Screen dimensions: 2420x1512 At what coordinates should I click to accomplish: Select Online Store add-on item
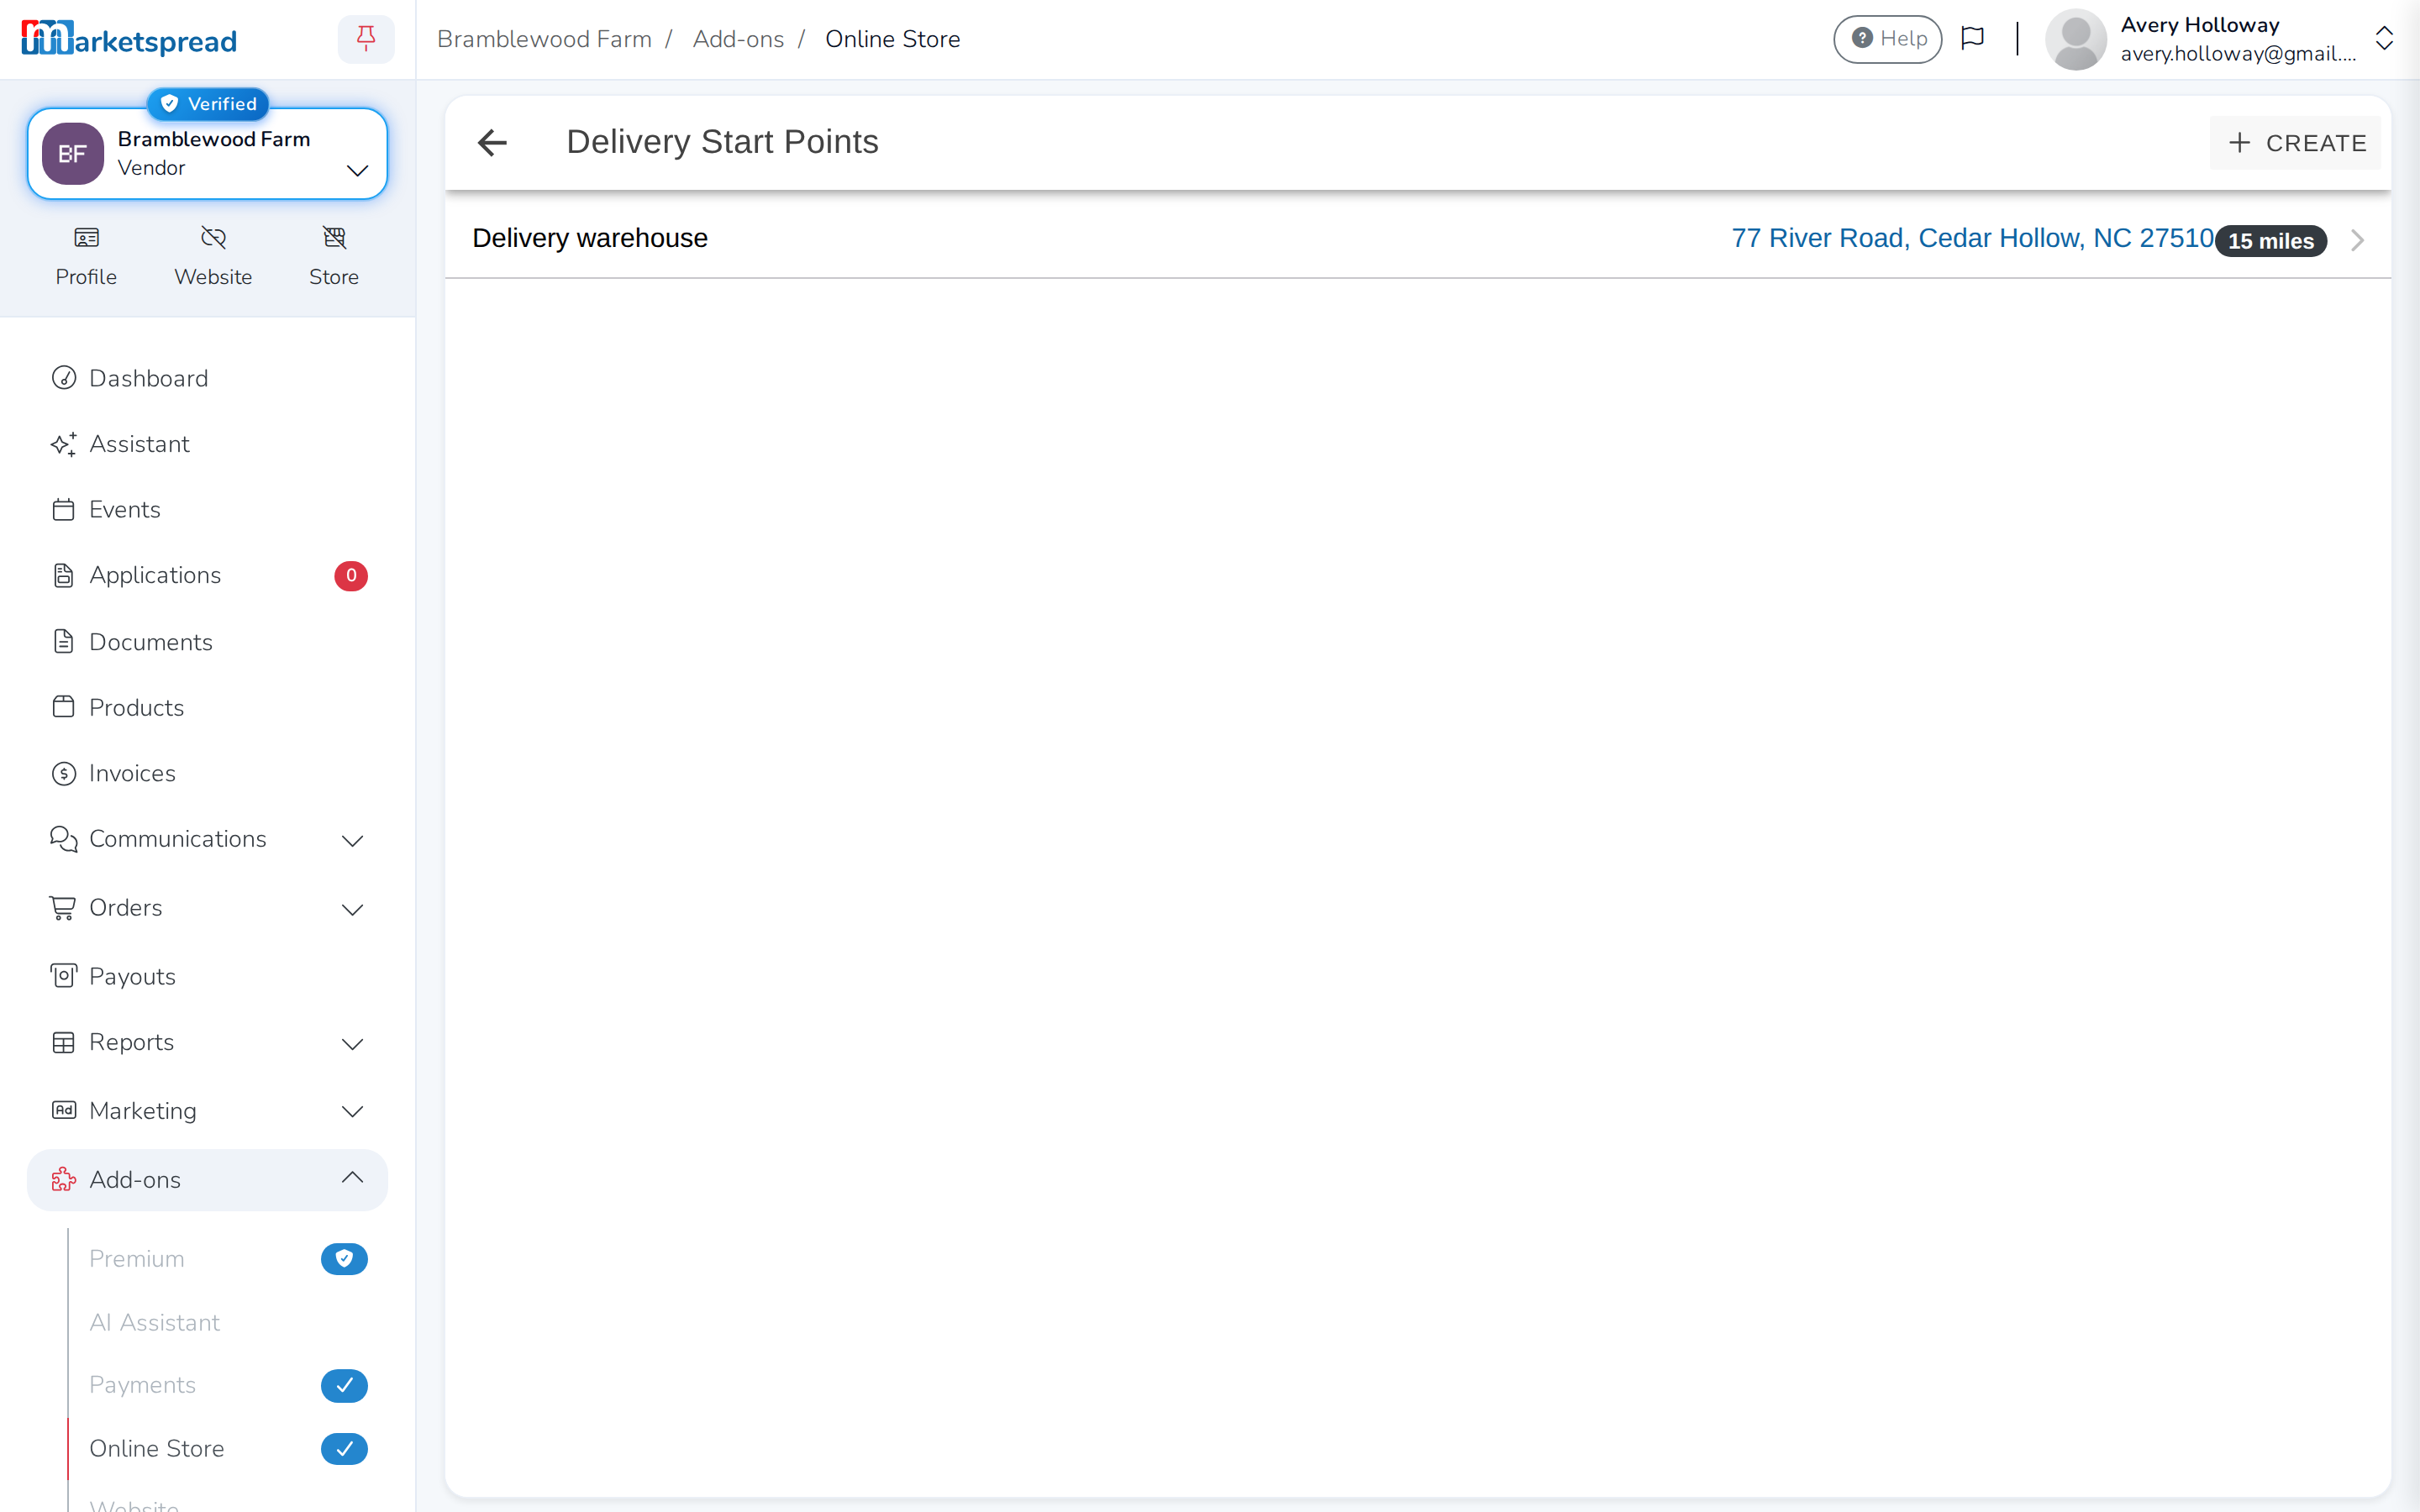pyautogui.click(x=156, y=1449)
